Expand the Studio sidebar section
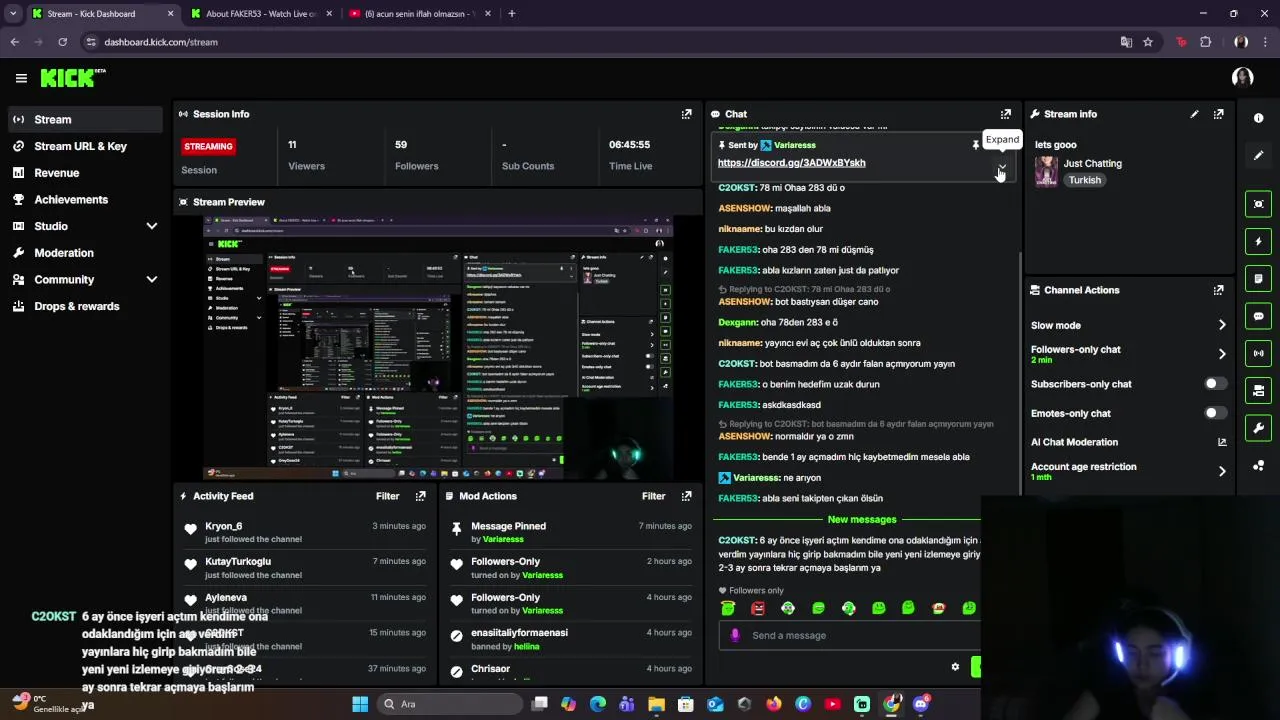Screen dimensions: 1280x720 tap(152, 226)
